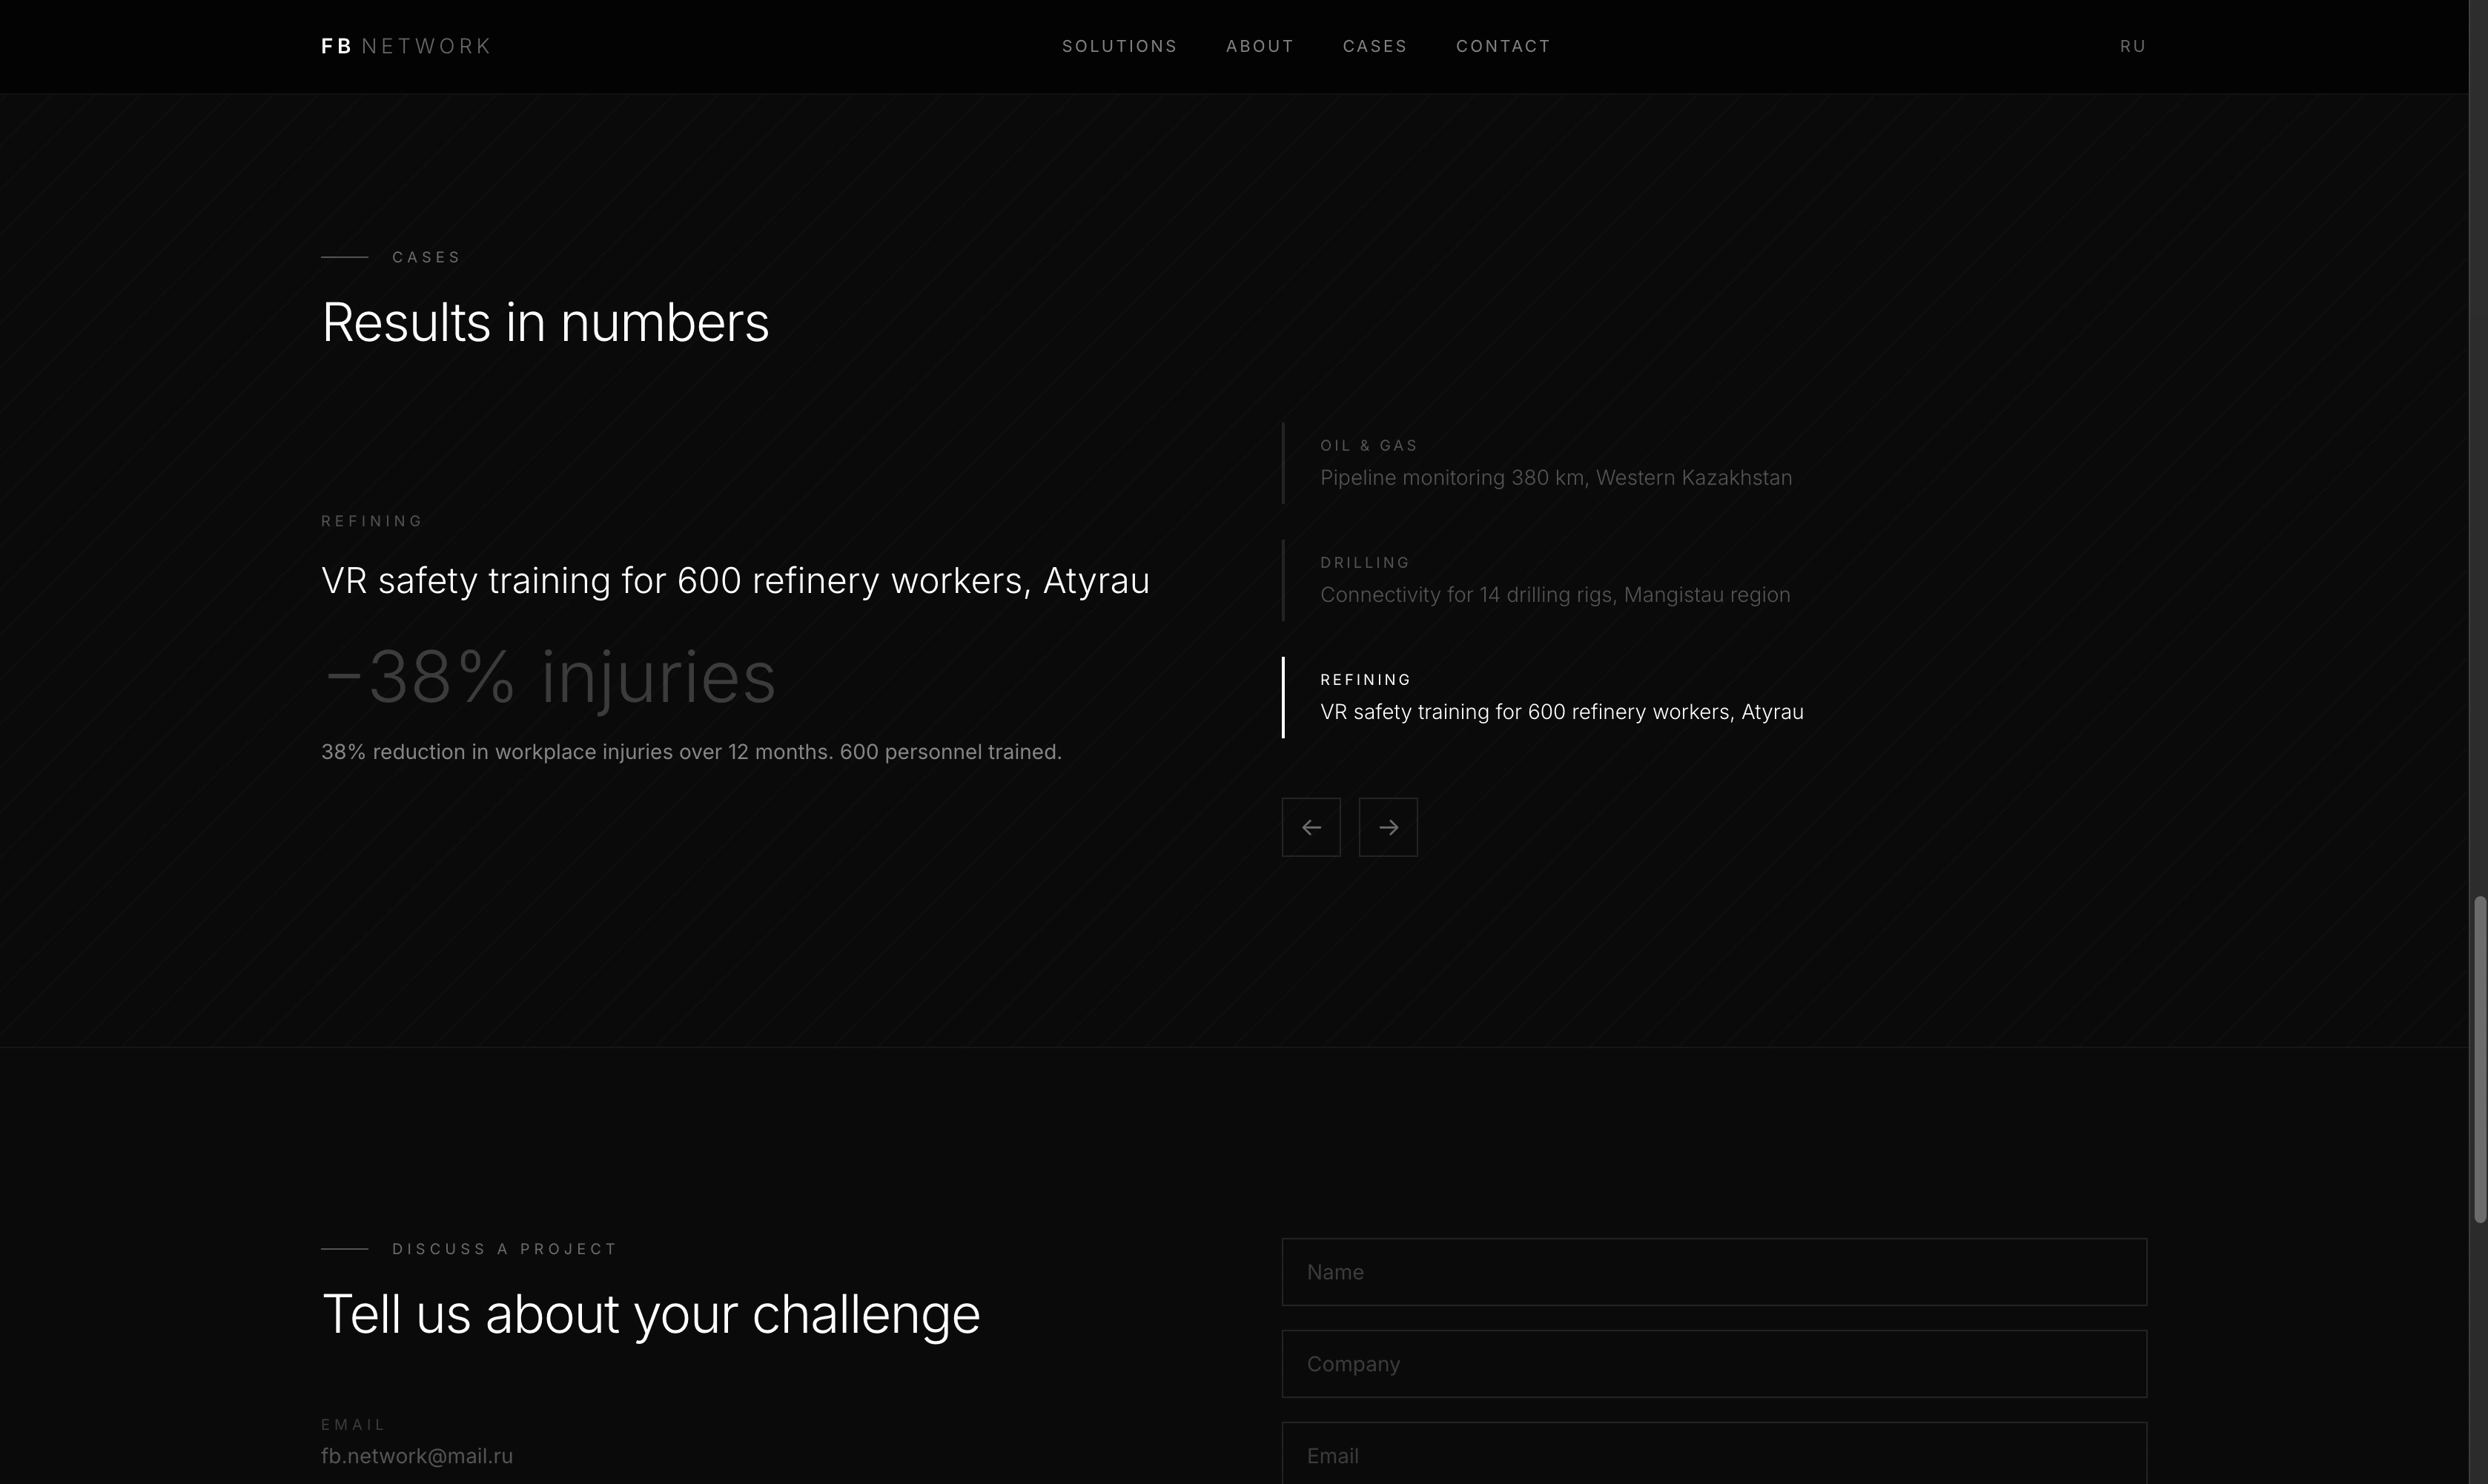Open the Solutions nav item
The height and width of the screenshot is (1484, 2488).
(1119, 46)
